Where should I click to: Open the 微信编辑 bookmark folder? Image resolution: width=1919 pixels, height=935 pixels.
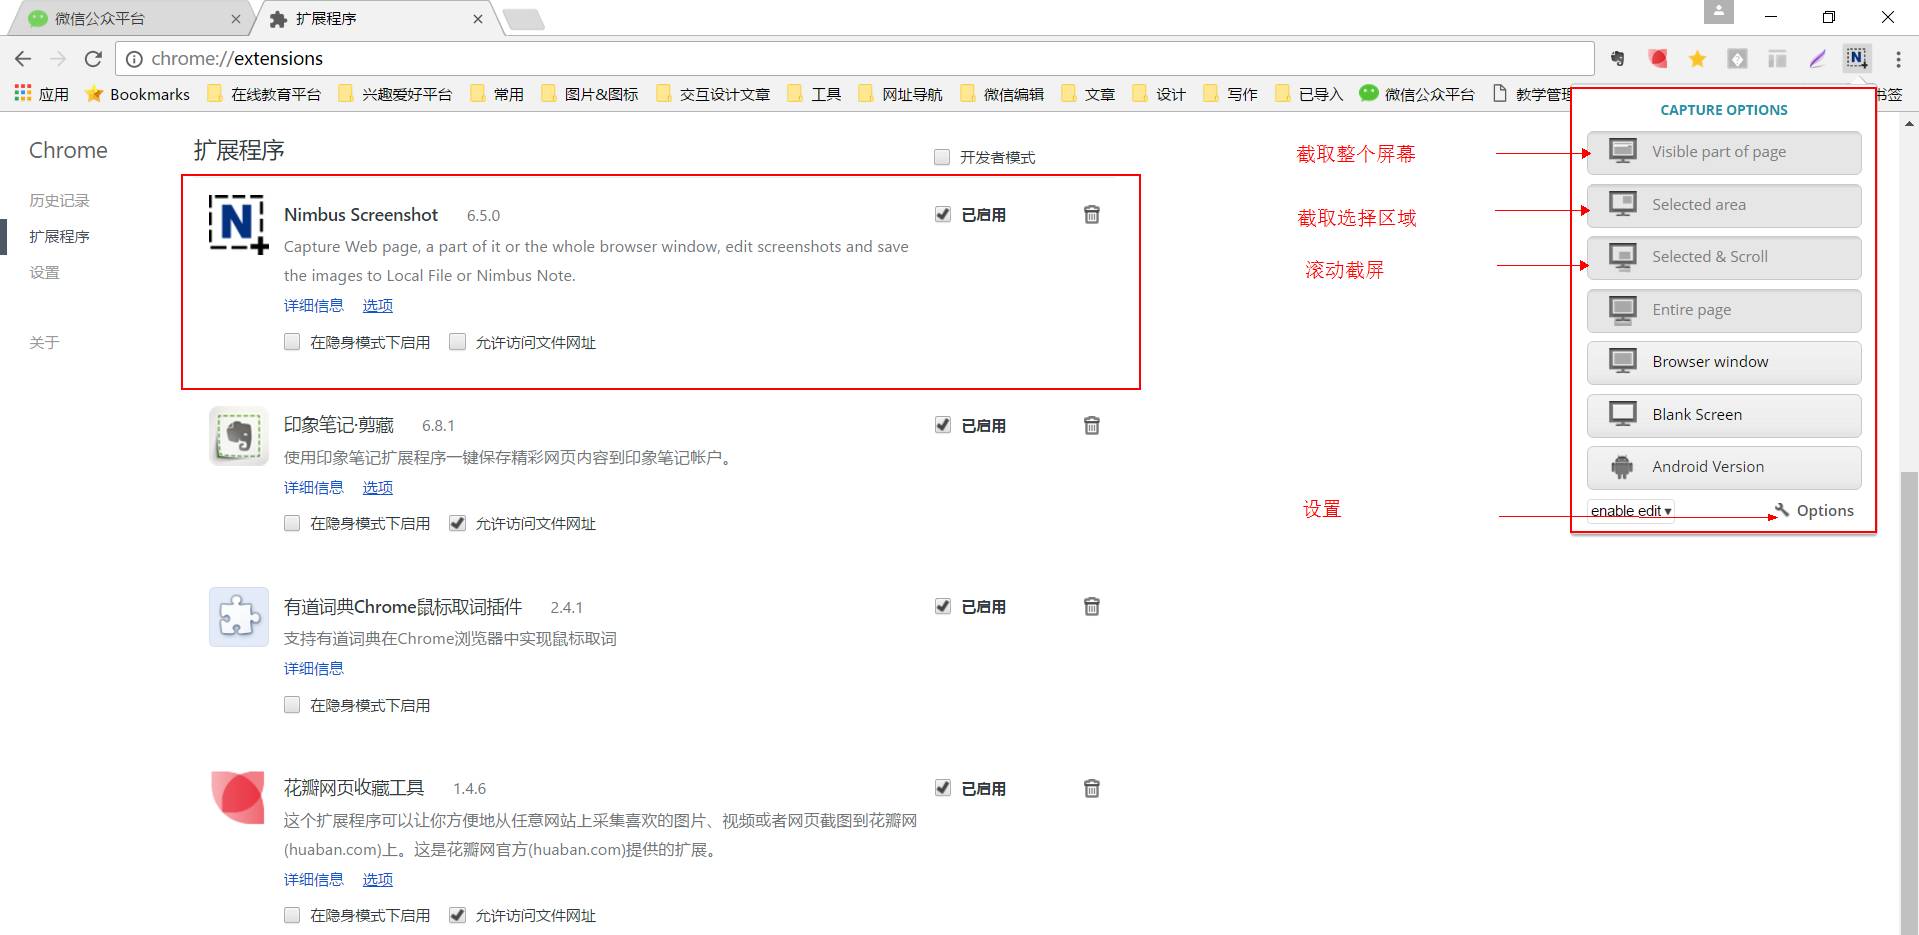click(1002, 94)
